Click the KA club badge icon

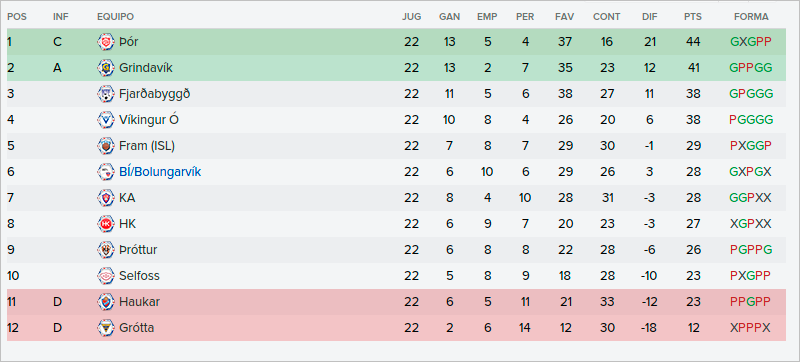point(106,198)
